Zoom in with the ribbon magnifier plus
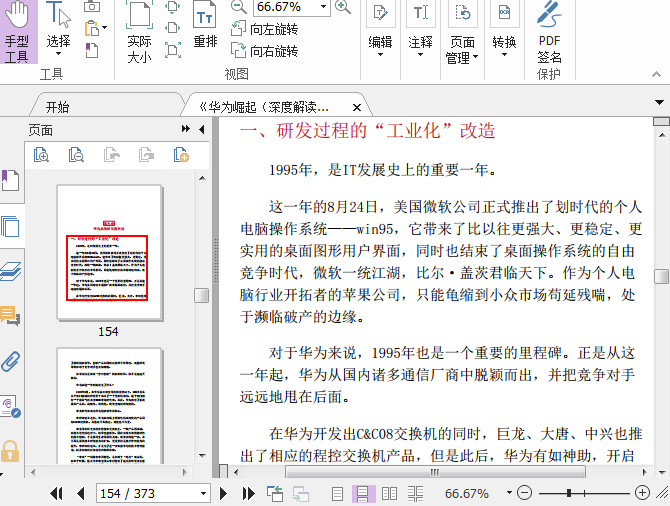The image size is (670, 506). pos(343,6)
